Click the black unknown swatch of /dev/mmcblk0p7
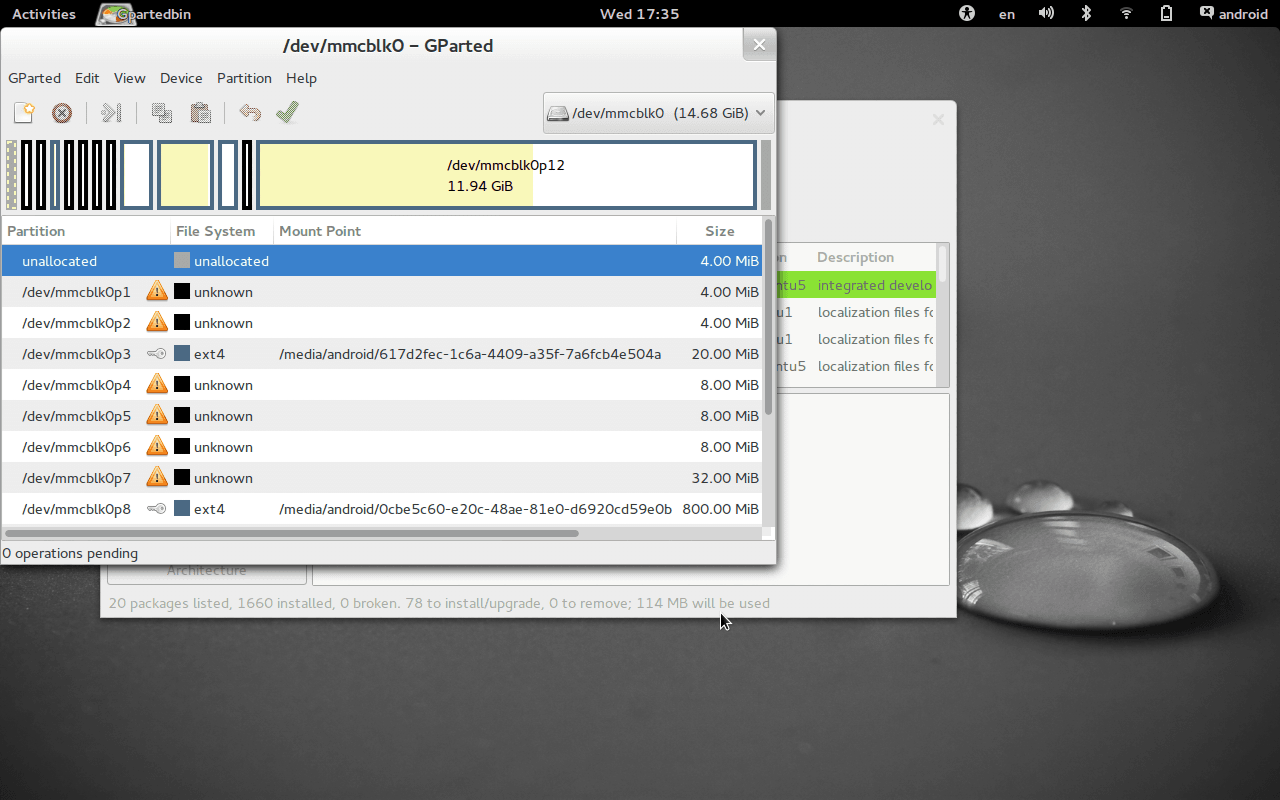Screen dimensions: 1280x800 click(x=182, y=478)
